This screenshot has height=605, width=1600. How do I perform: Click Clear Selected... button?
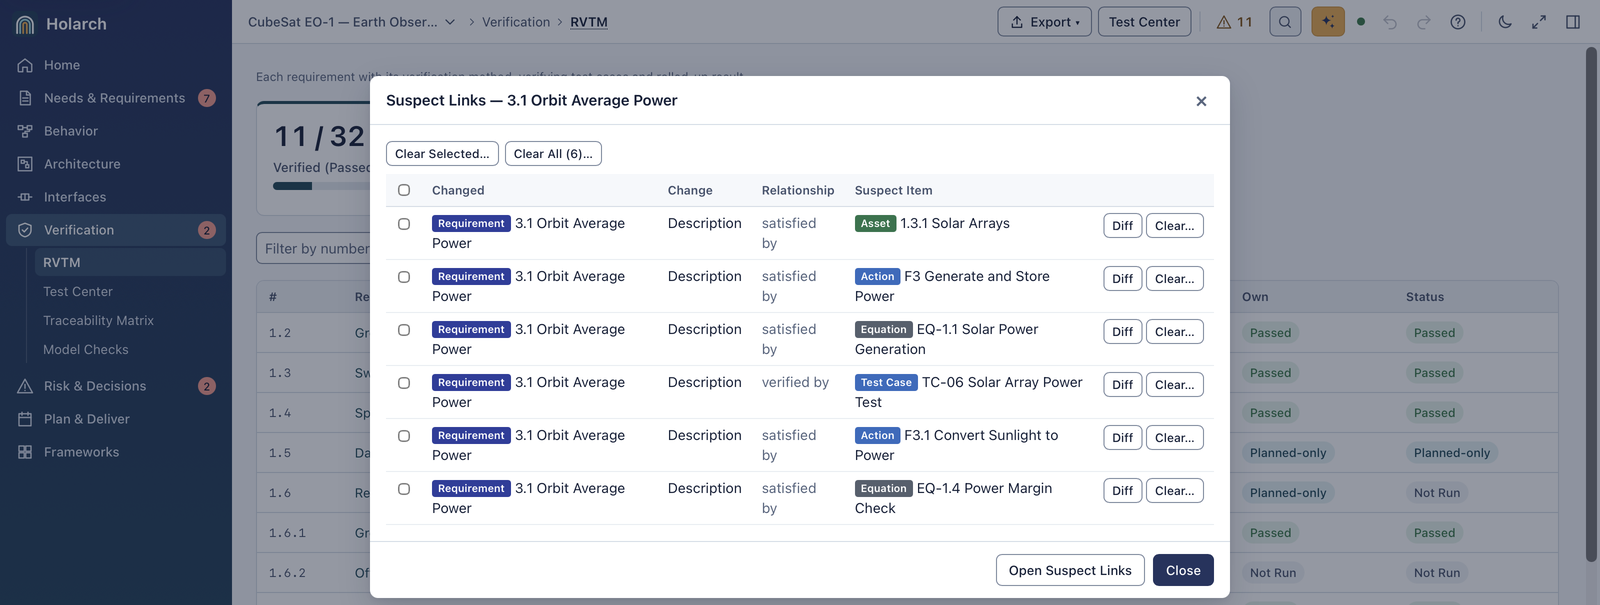(442, 154)
